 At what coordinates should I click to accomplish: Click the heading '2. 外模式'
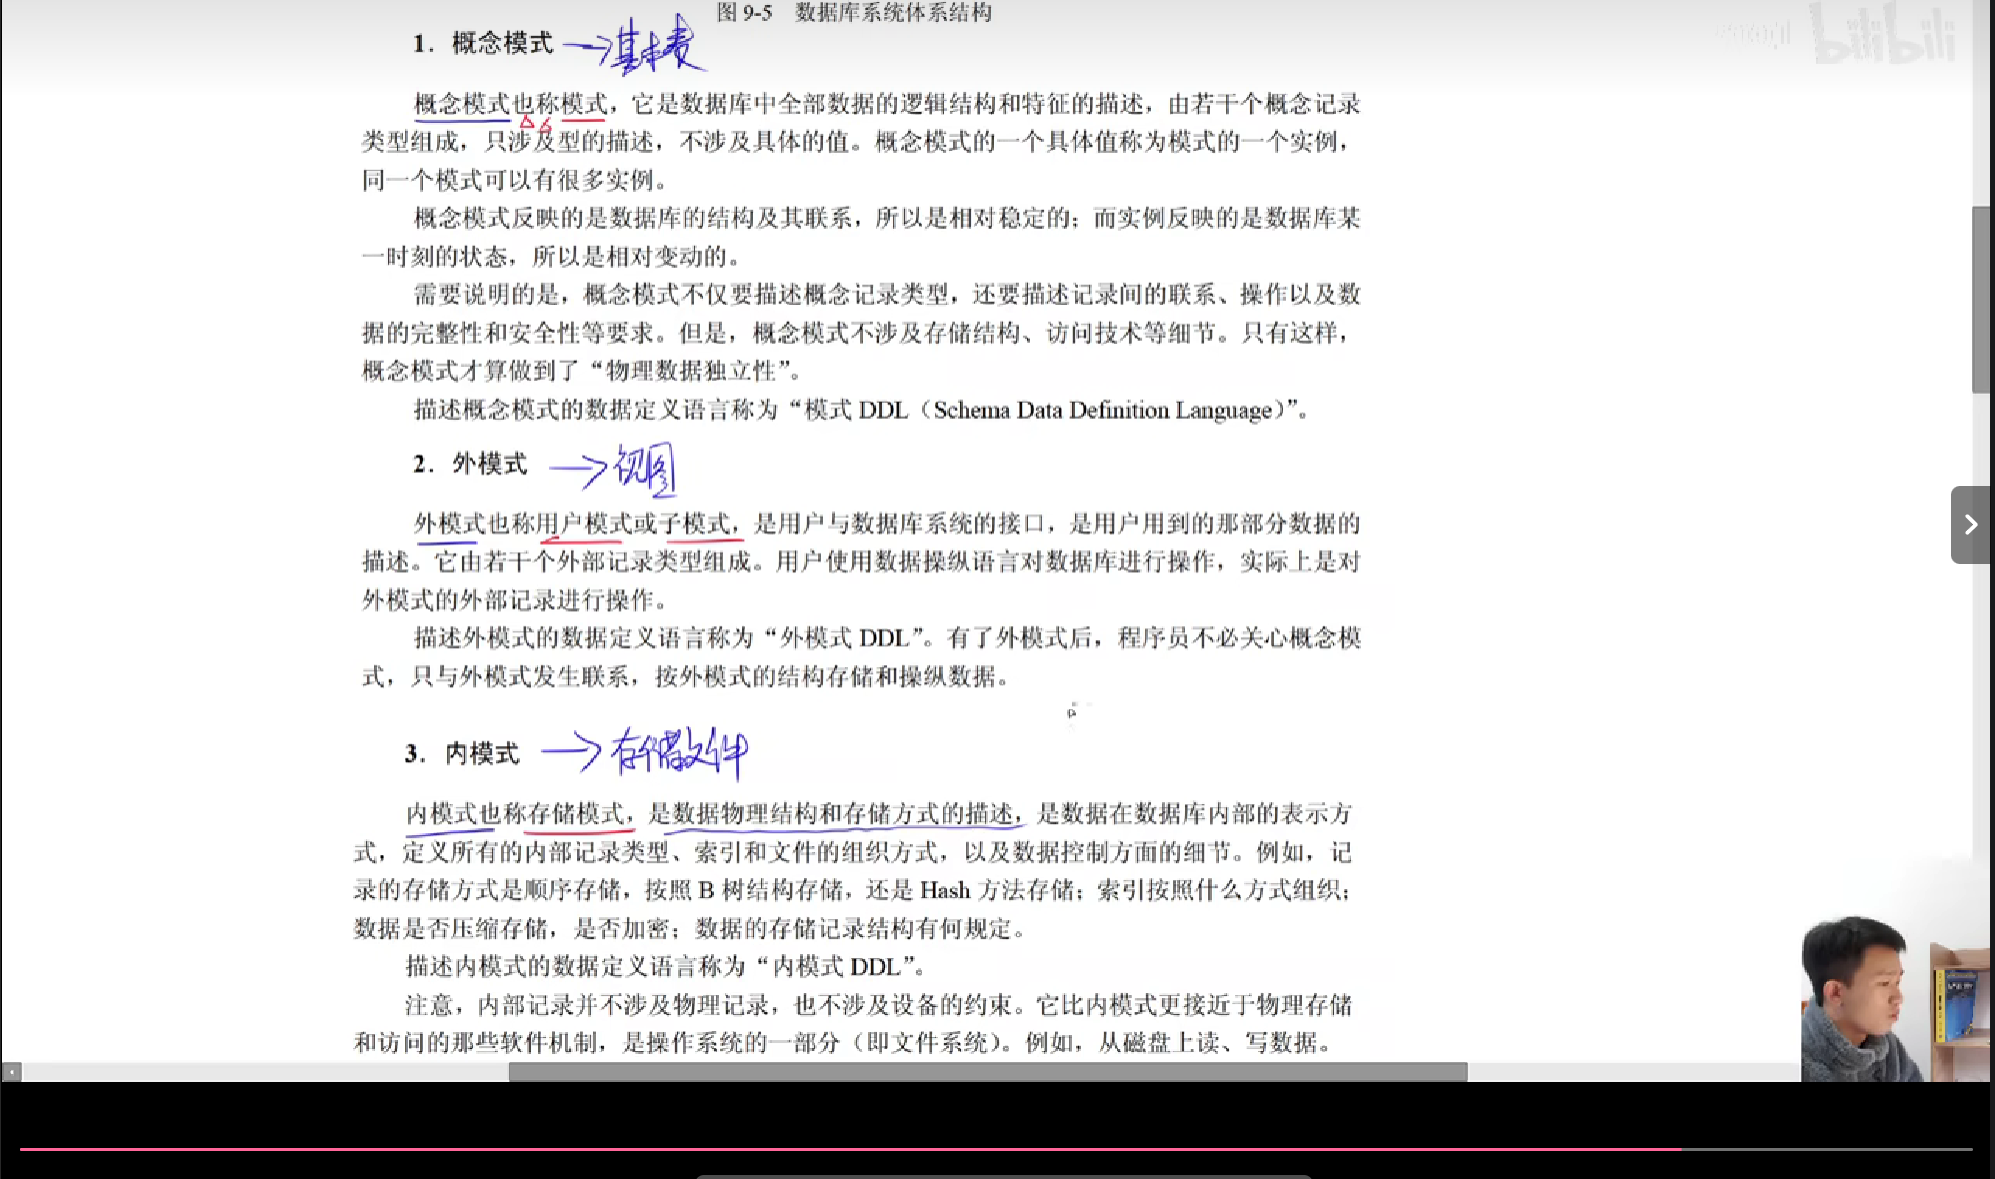(x=470, y=464)
